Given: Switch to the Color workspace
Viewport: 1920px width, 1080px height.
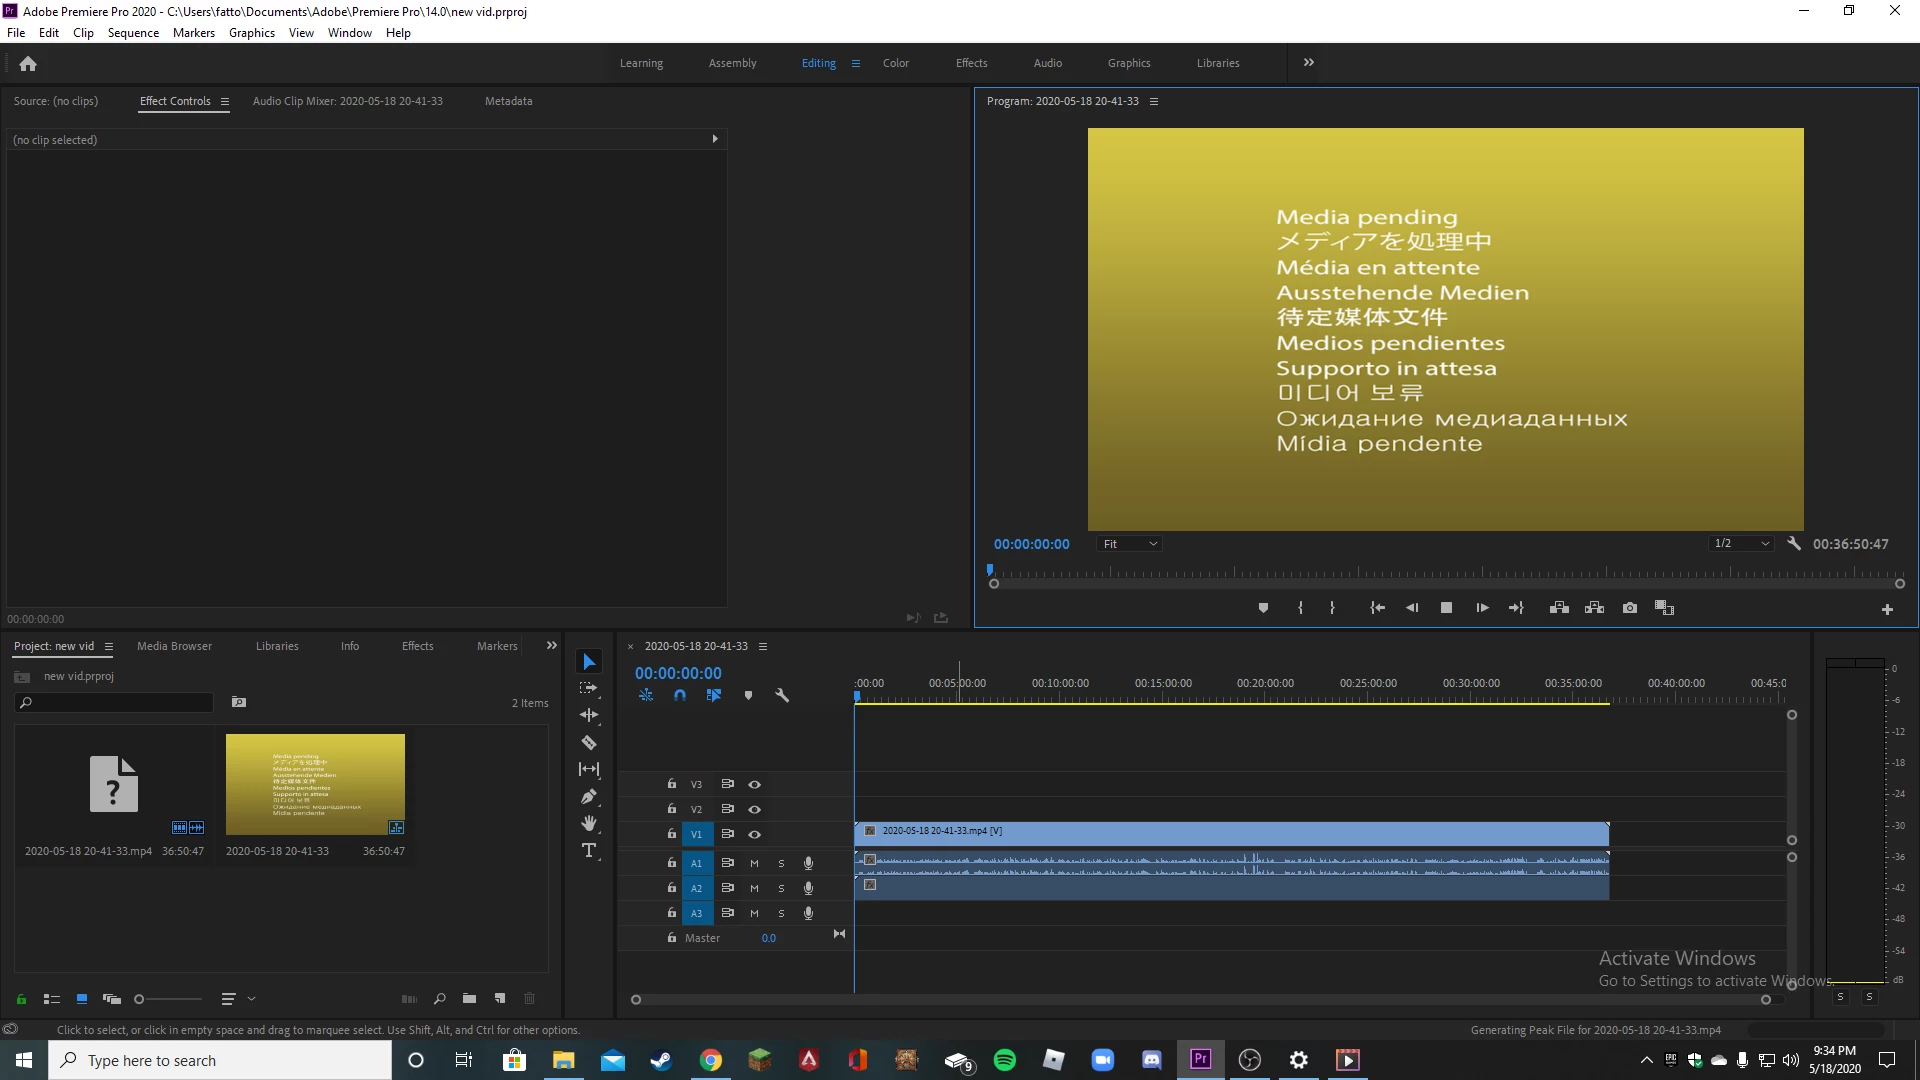Looking at the screenshot, I should 895,63.
